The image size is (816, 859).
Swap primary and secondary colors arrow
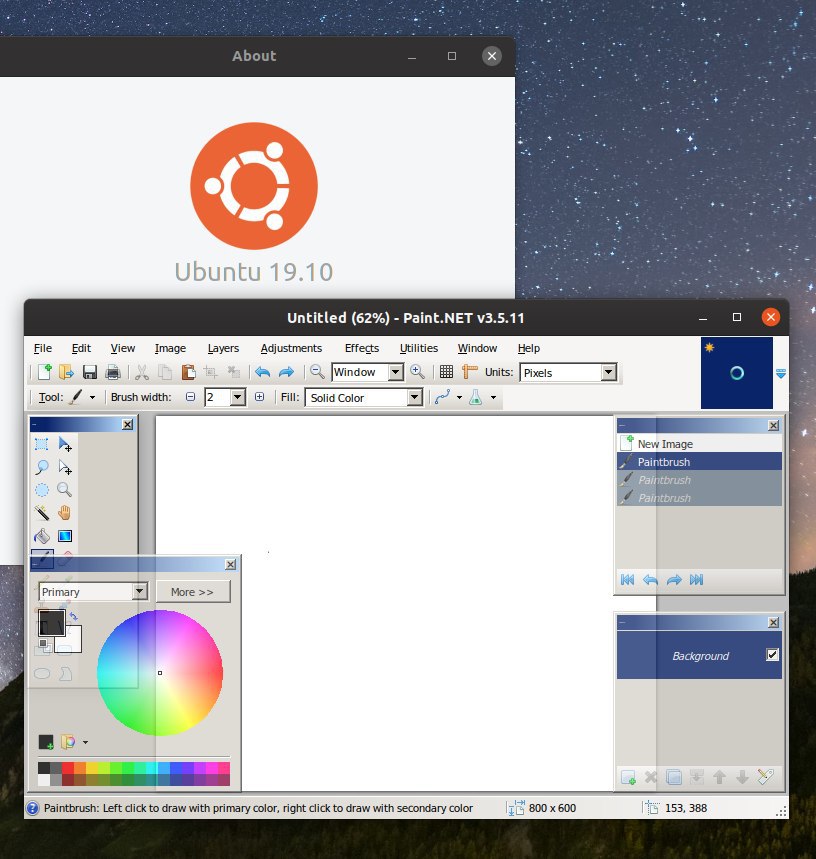pyautogui.click(x=73, y=616)
